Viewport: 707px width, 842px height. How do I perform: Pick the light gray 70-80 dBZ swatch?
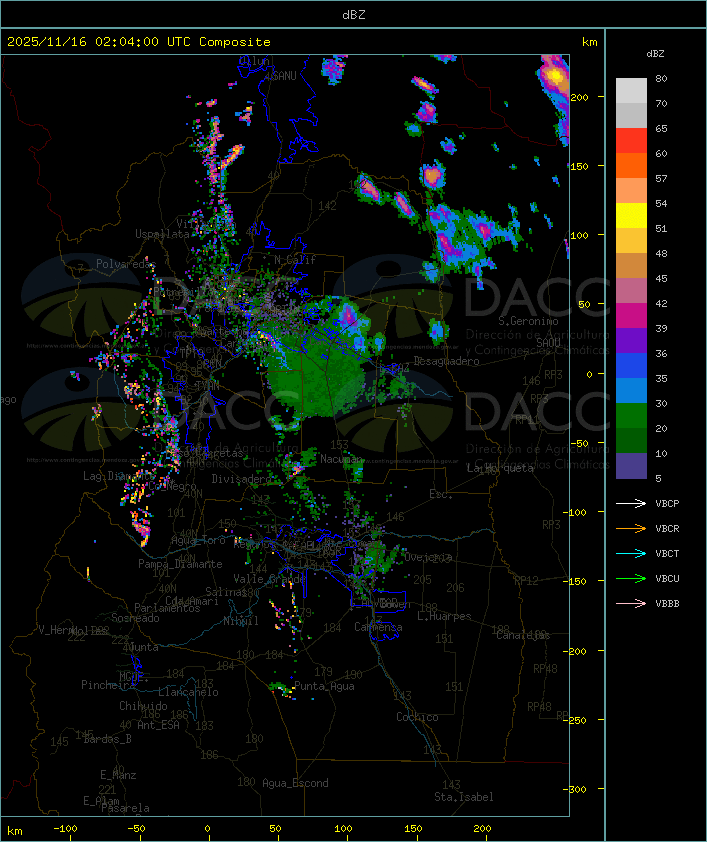[x=631, y=90]
